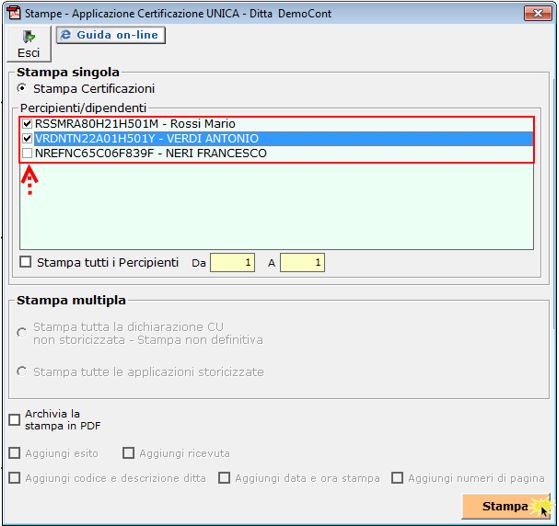The image size is (559, 526).
Task: Uncheck the VERDI ANTONIO recipient checkbox
Action: [27, 138]
